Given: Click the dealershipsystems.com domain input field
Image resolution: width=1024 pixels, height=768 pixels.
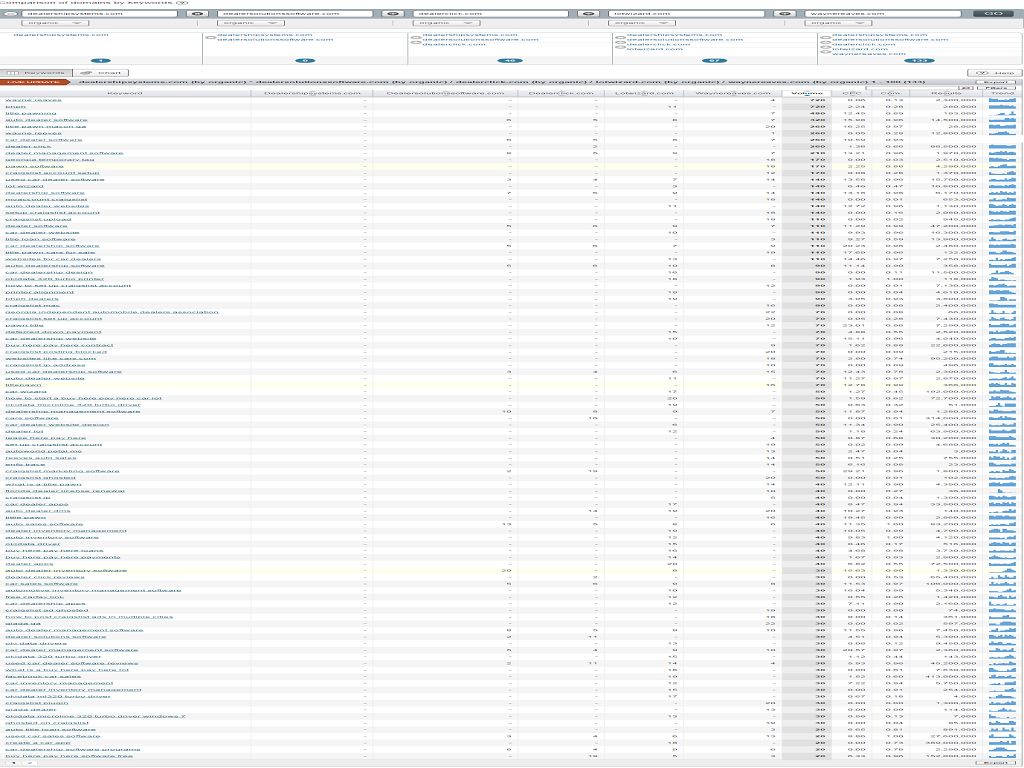Looking at the screenshot, I should pos(99,13).
